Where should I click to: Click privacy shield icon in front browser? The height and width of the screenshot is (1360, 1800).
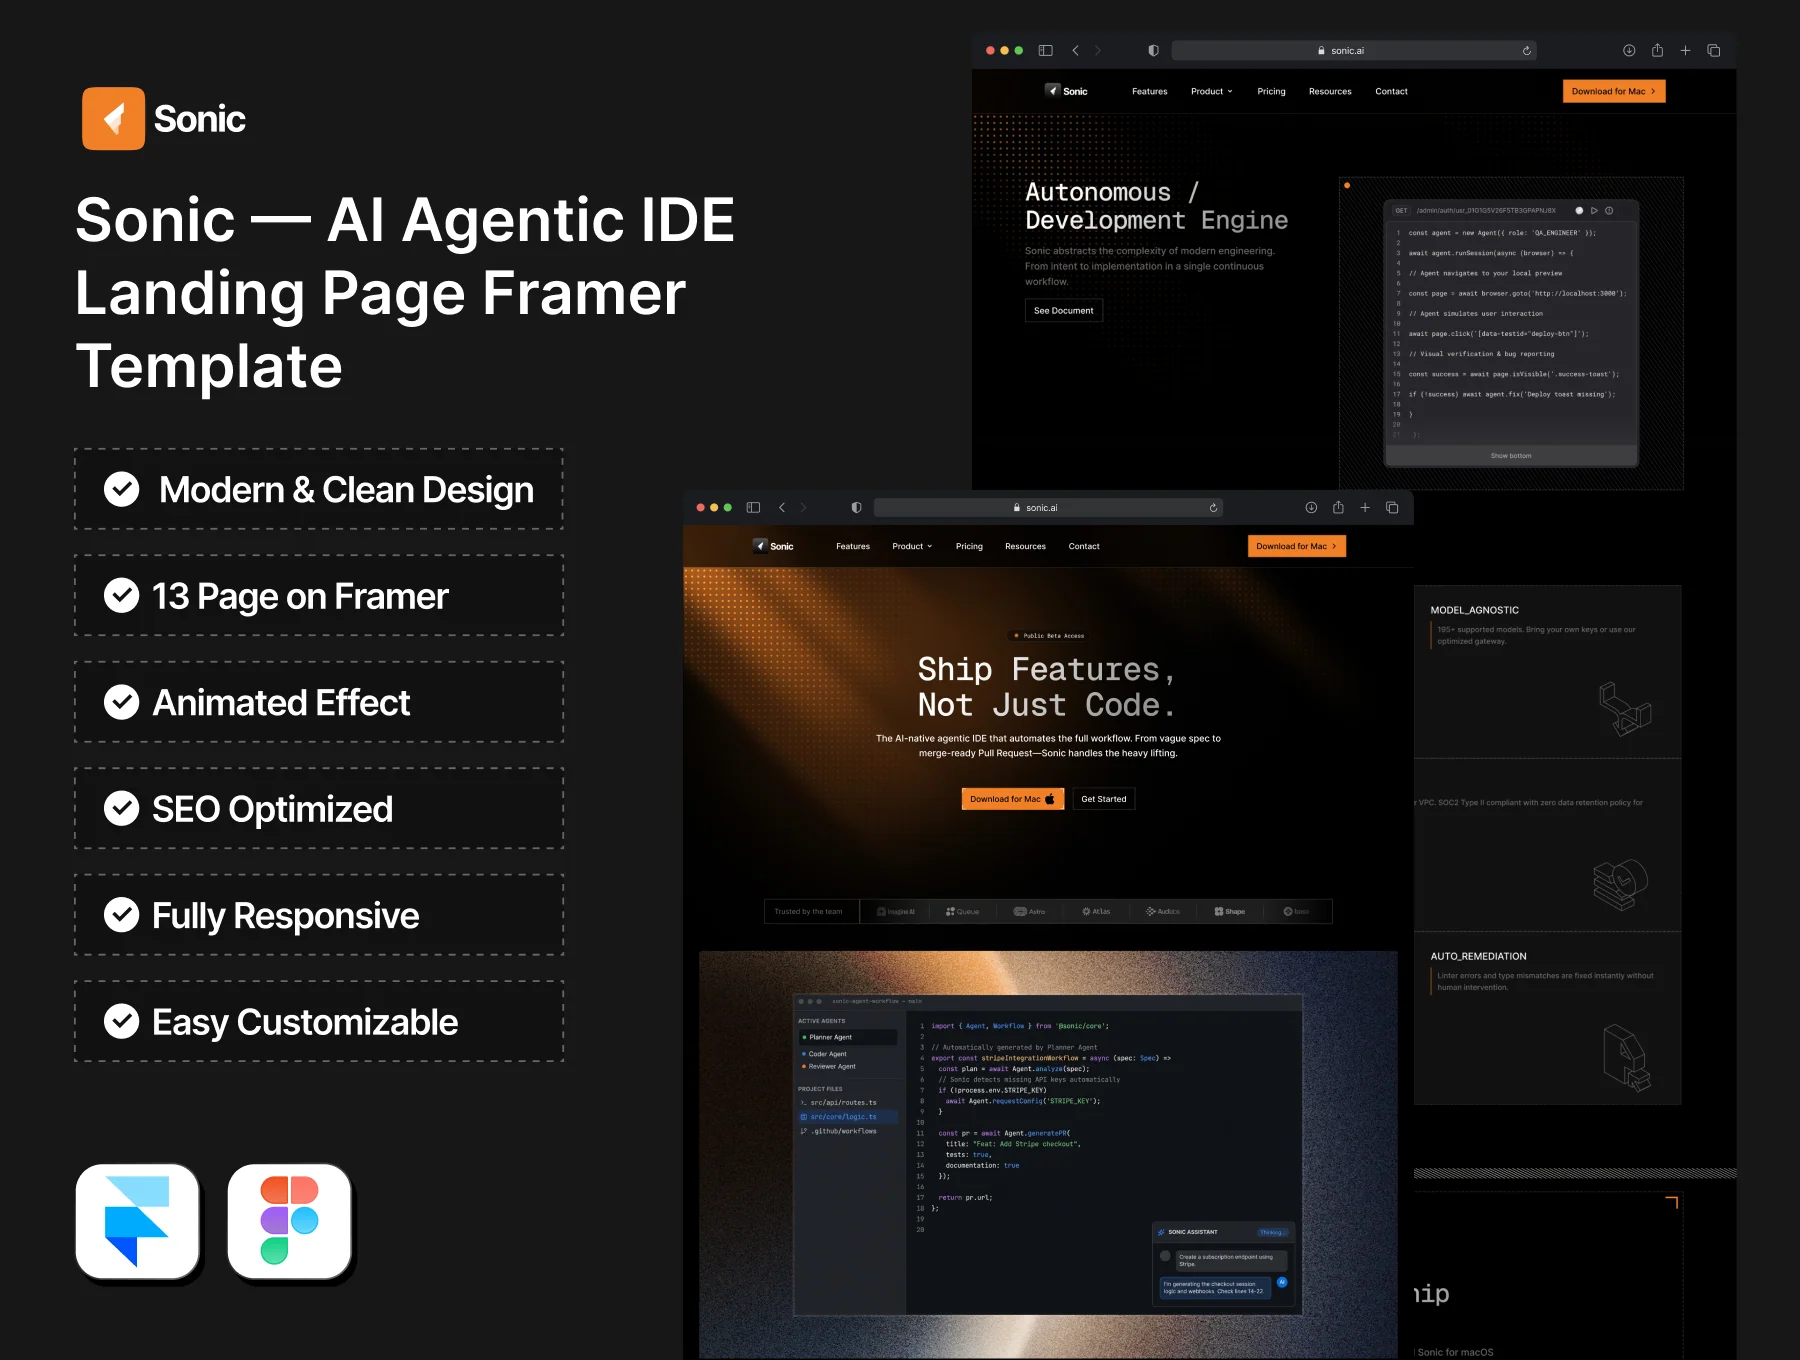[856, 508]
